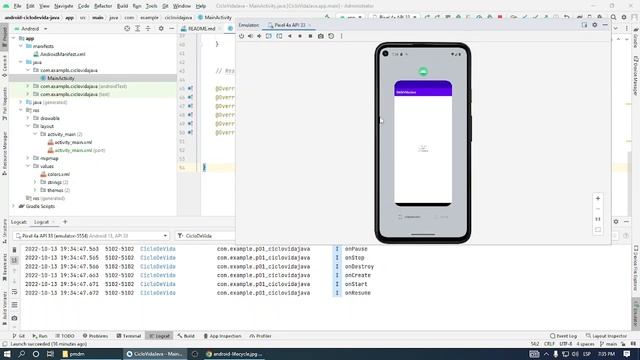Screen dimensions: 640x360
Task: Open the app run configuration dropdown
Action: [351, 18]
